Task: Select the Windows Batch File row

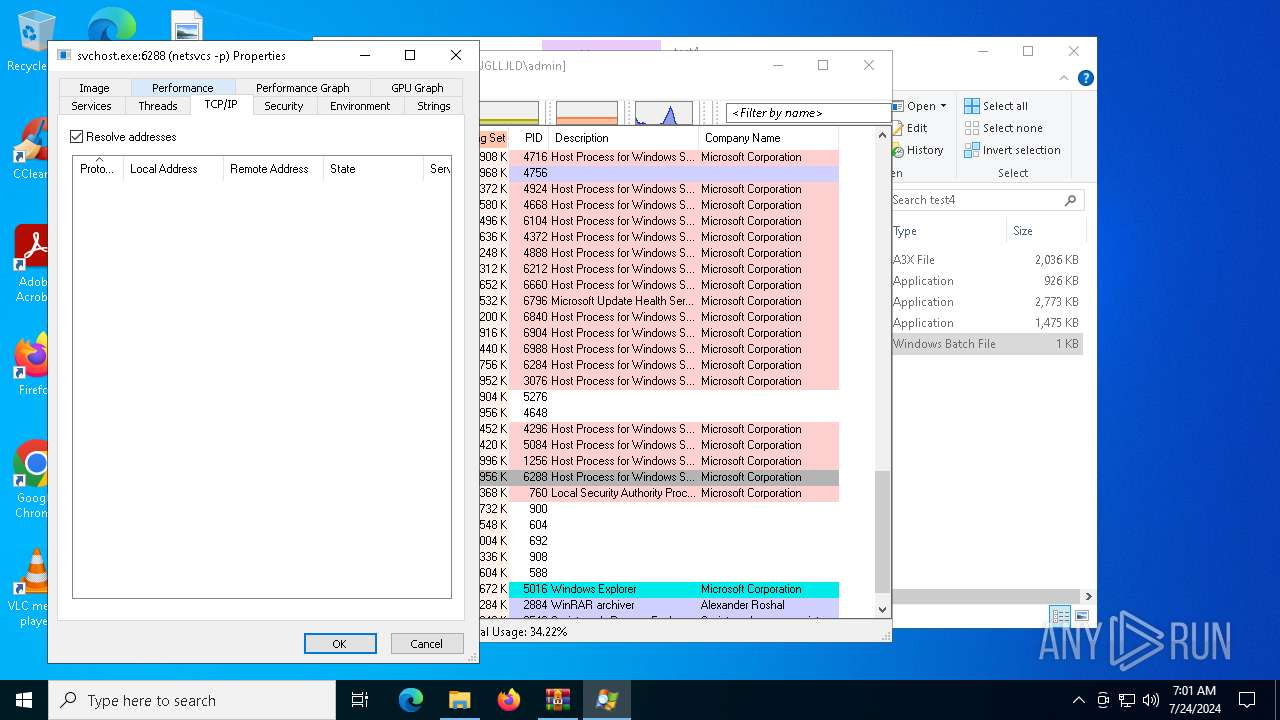Action: 987,344
